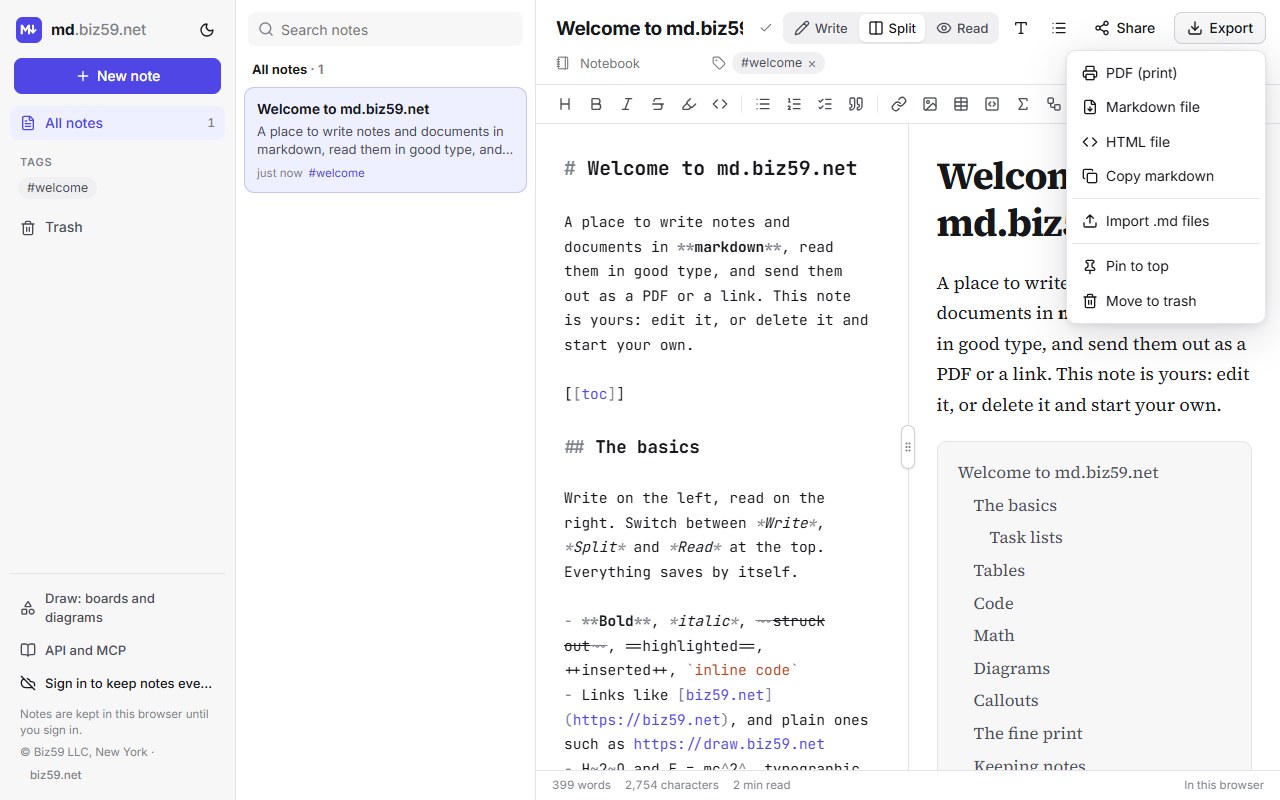Insert a math formula with the sigma icon
Viewport: 1280px width, 800px height.
1023,104
